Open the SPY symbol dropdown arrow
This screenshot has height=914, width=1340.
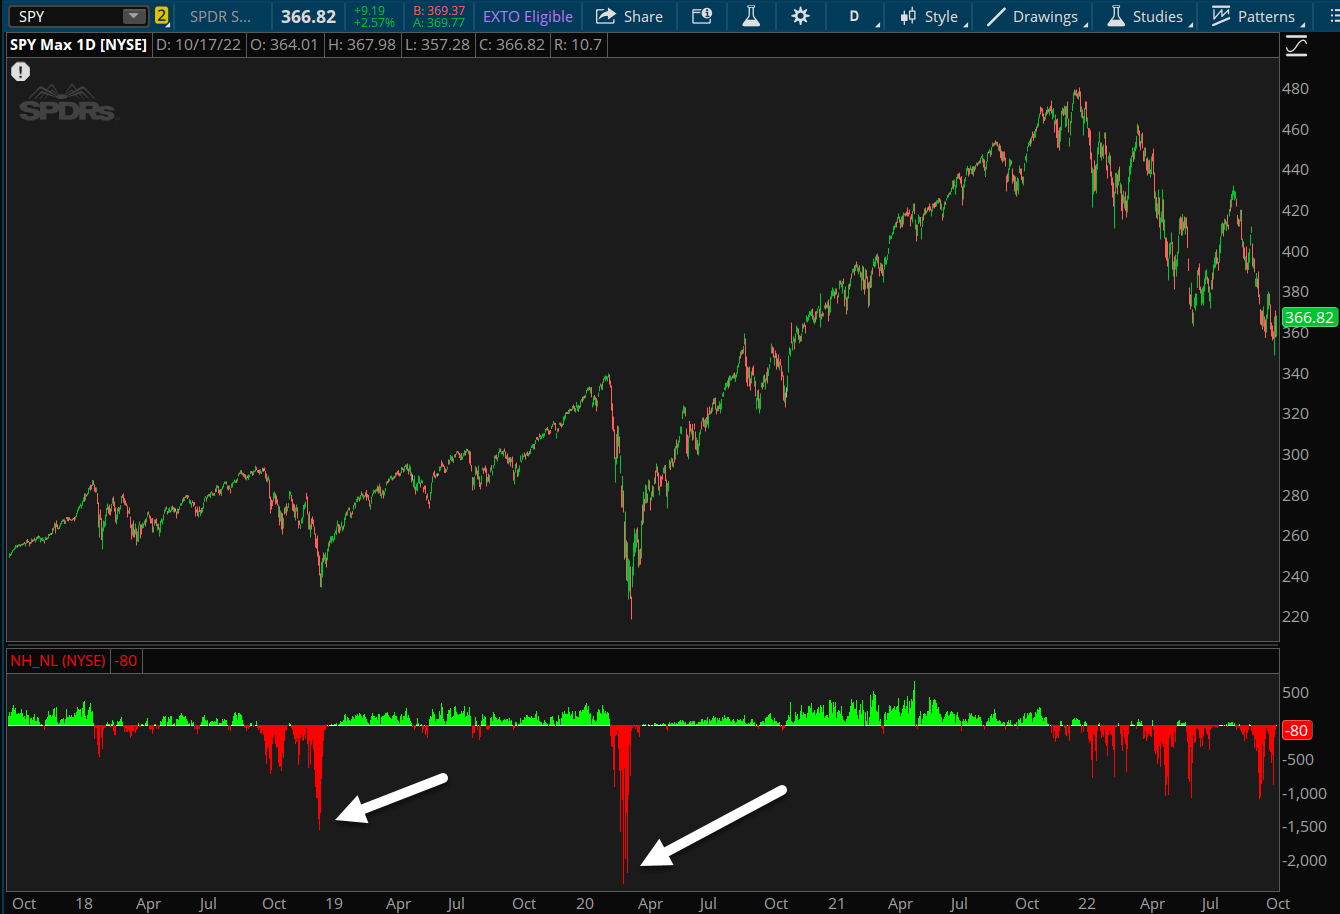(133, 16)
